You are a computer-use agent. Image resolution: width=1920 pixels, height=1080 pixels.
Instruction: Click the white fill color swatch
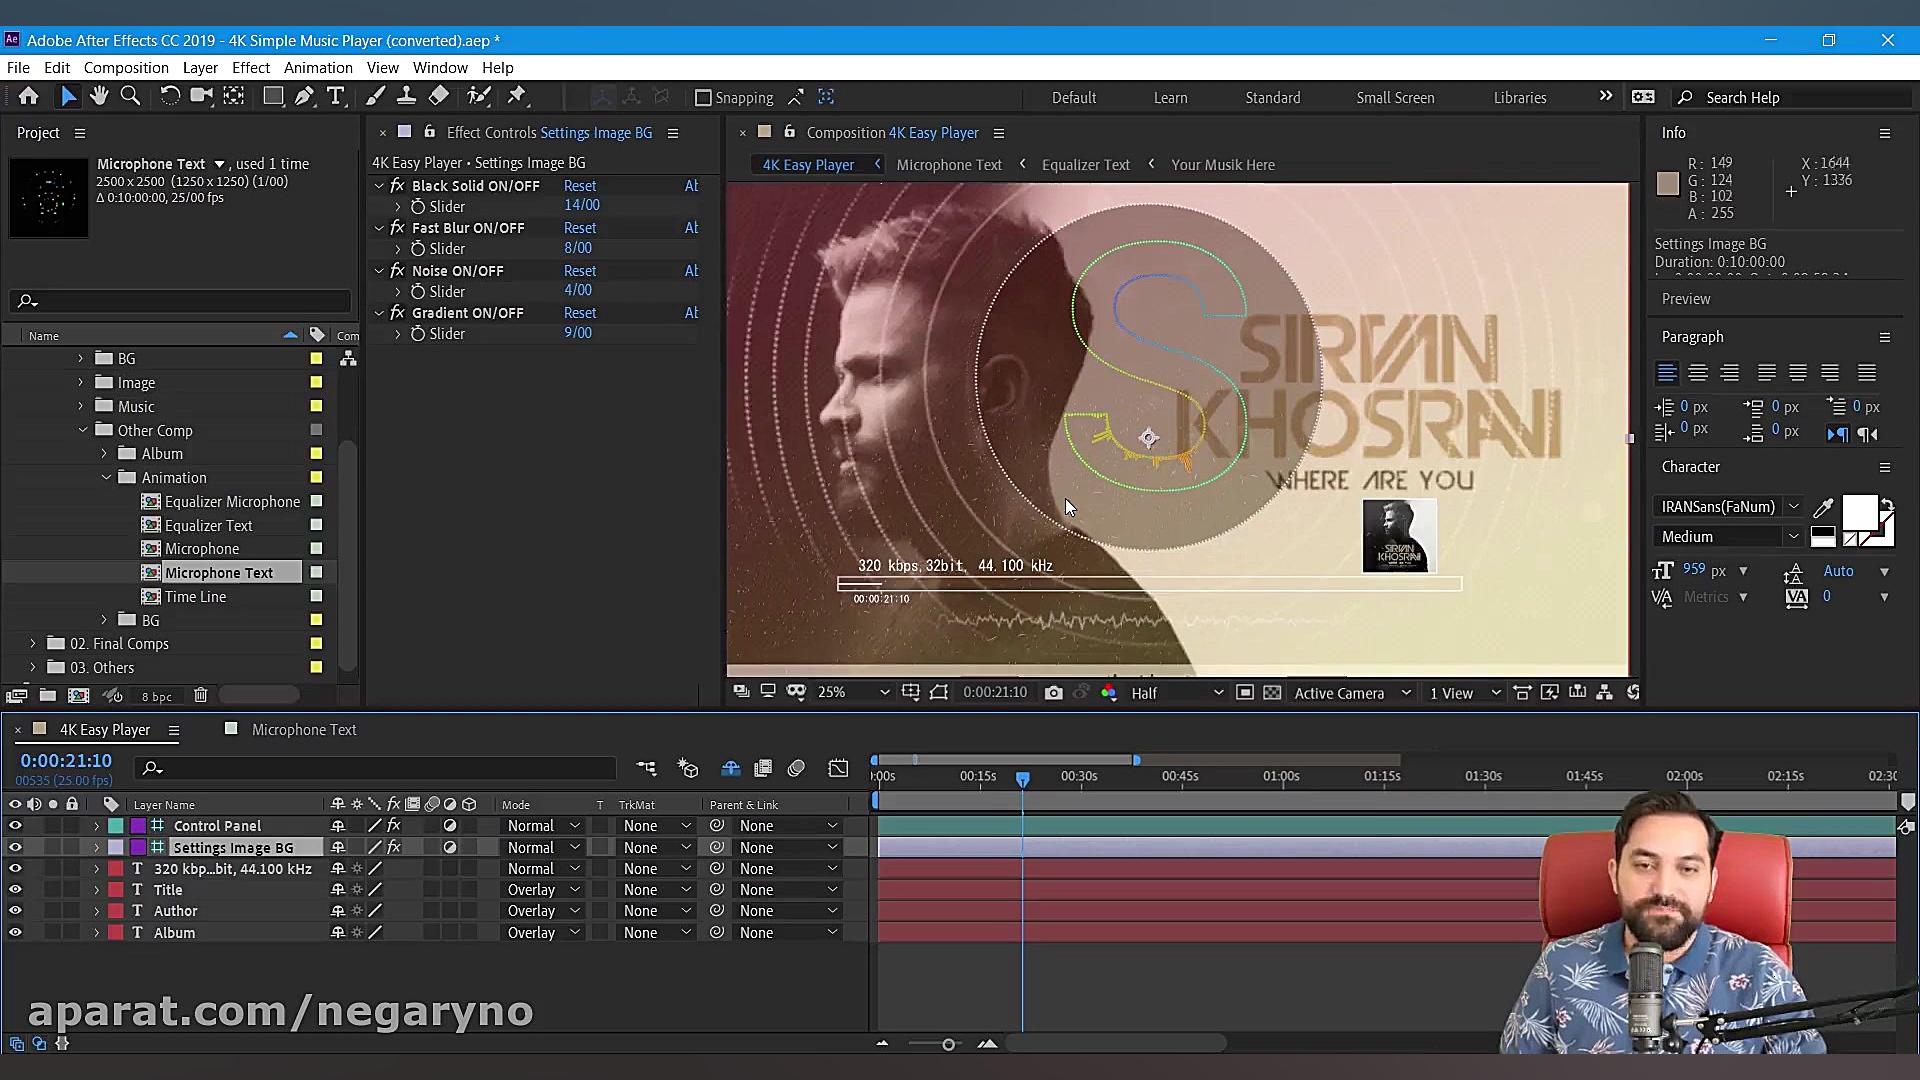pos(1859,512)
